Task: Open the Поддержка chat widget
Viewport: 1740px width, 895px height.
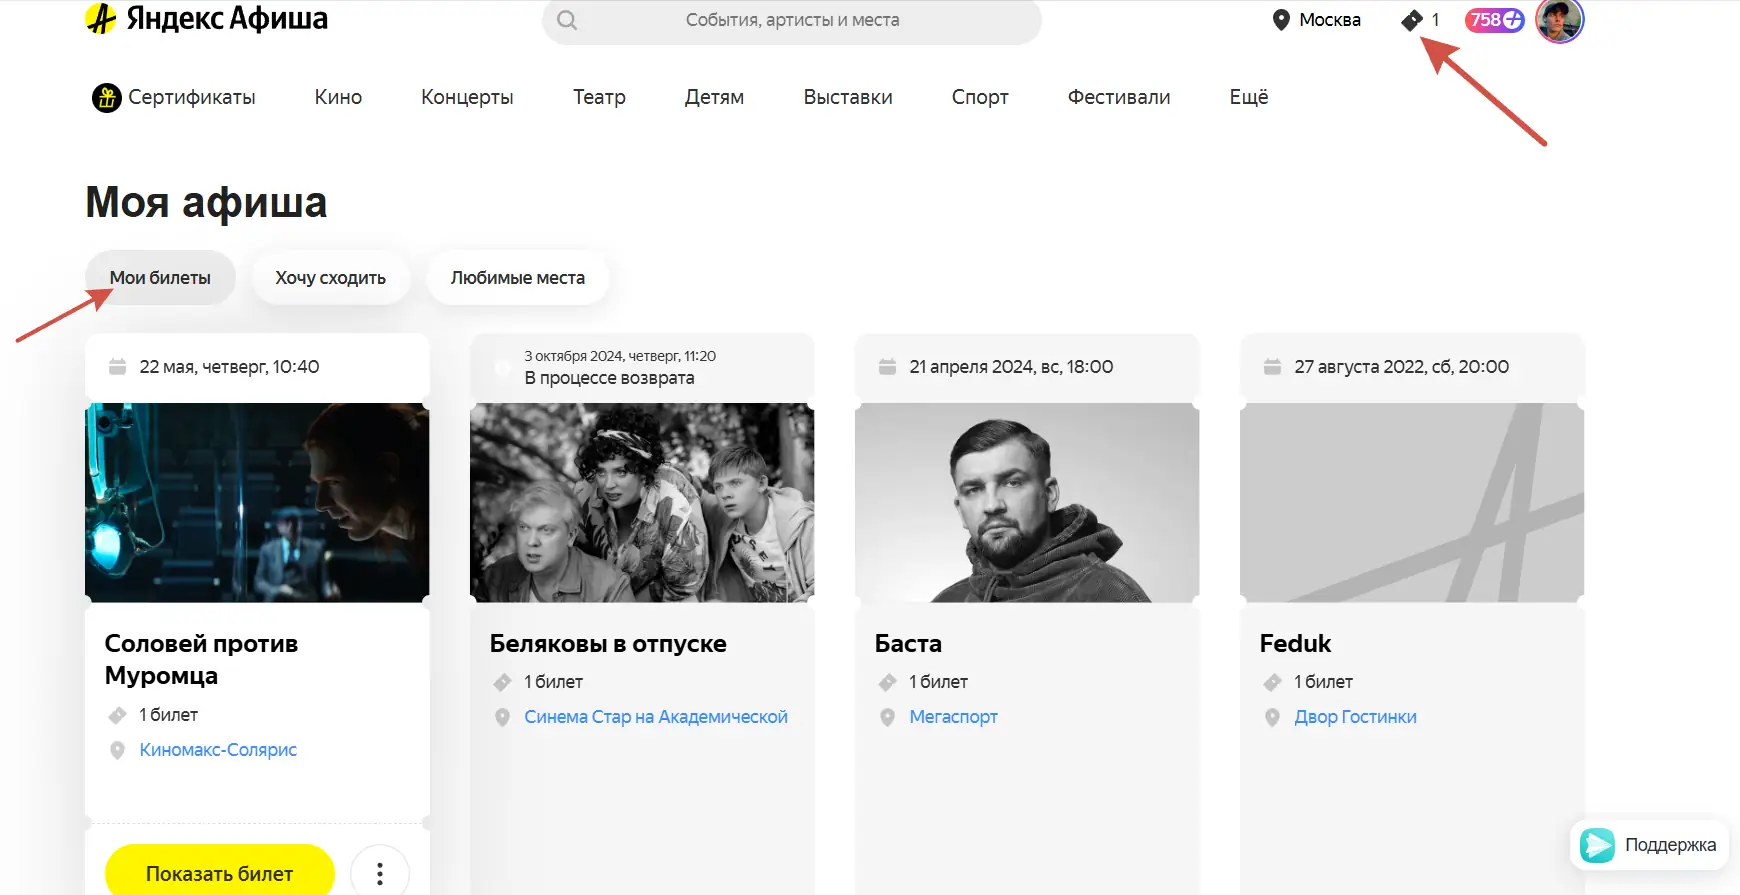Action: (x=1650, y=845)
